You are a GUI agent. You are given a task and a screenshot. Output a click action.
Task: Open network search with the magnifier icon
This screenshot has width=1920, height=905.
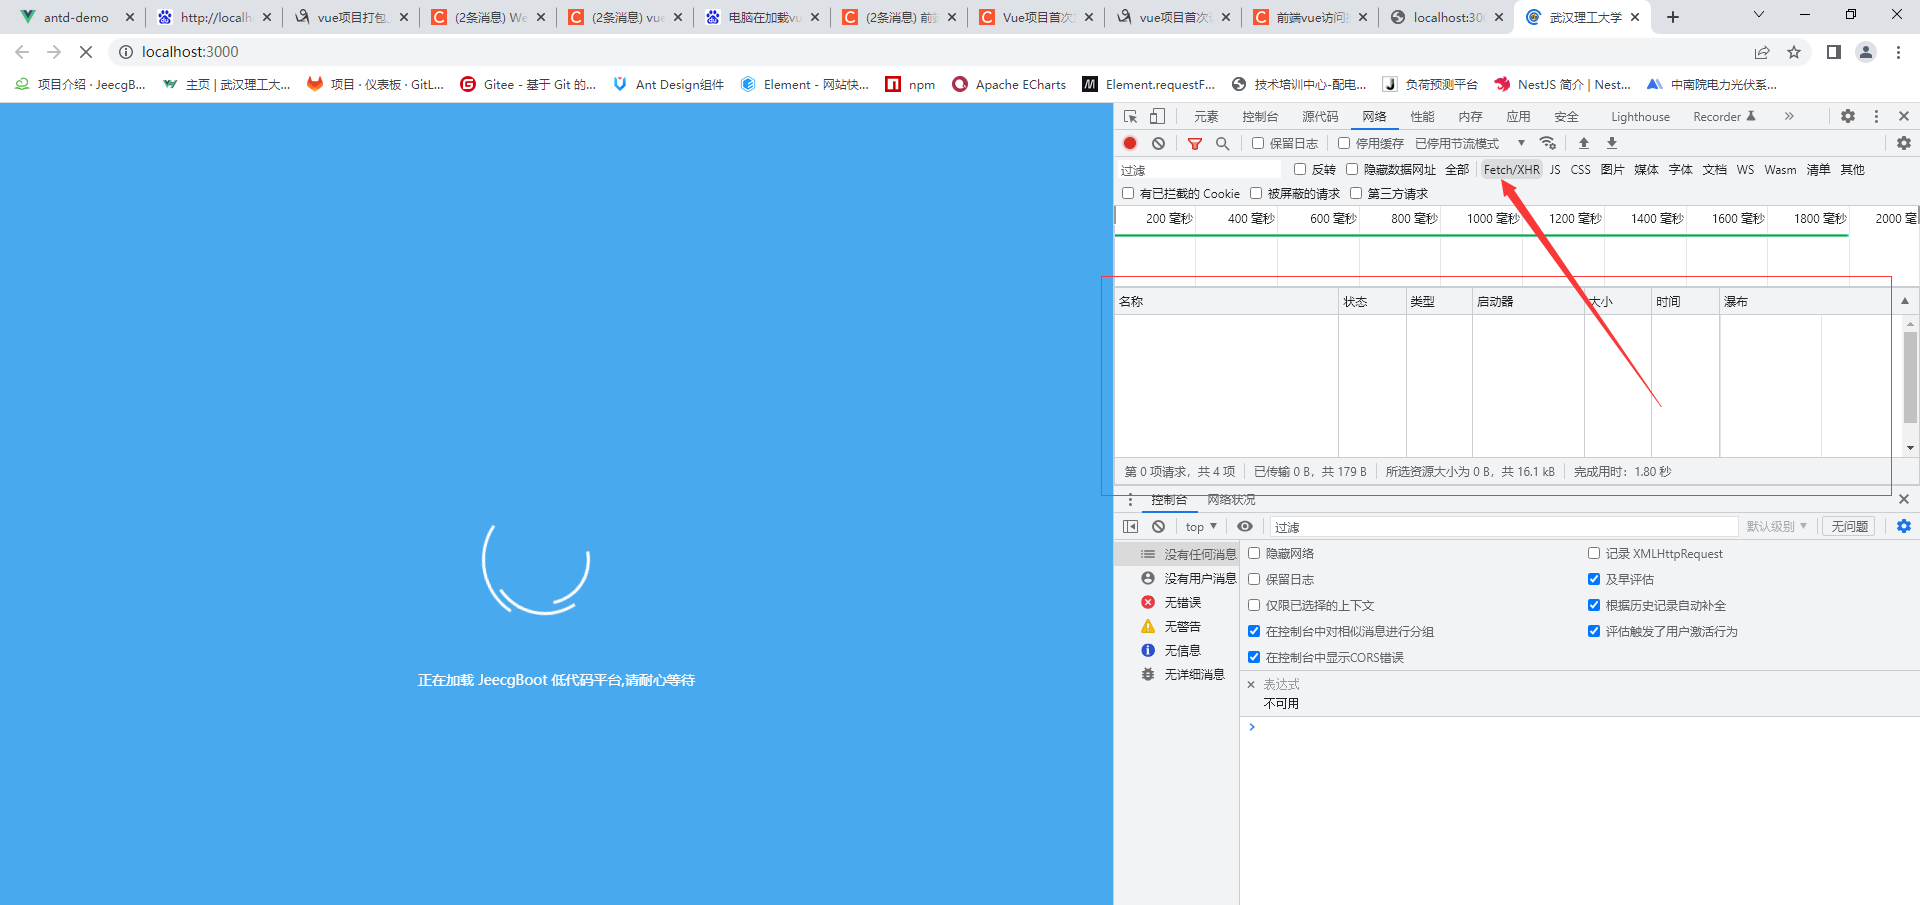point(1222,143)
